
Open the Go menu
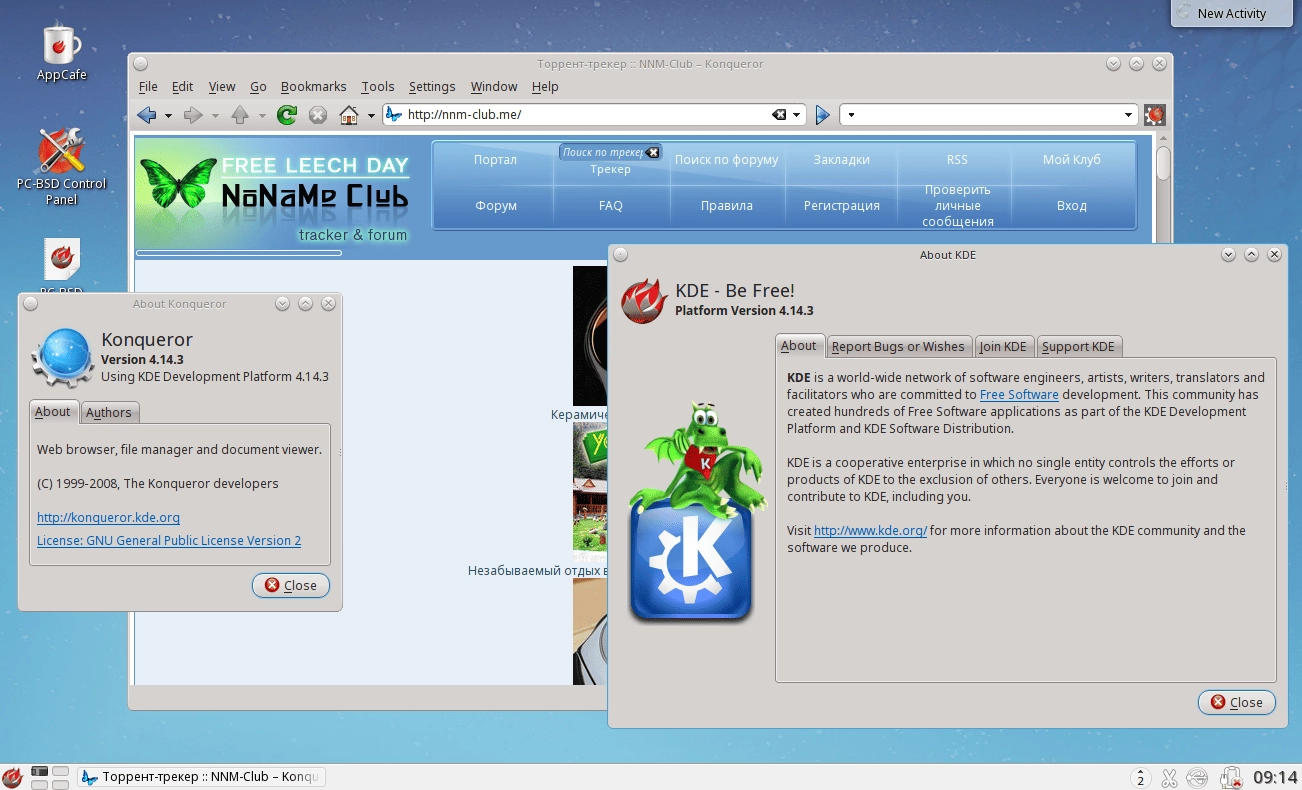(x=258, y=87)
